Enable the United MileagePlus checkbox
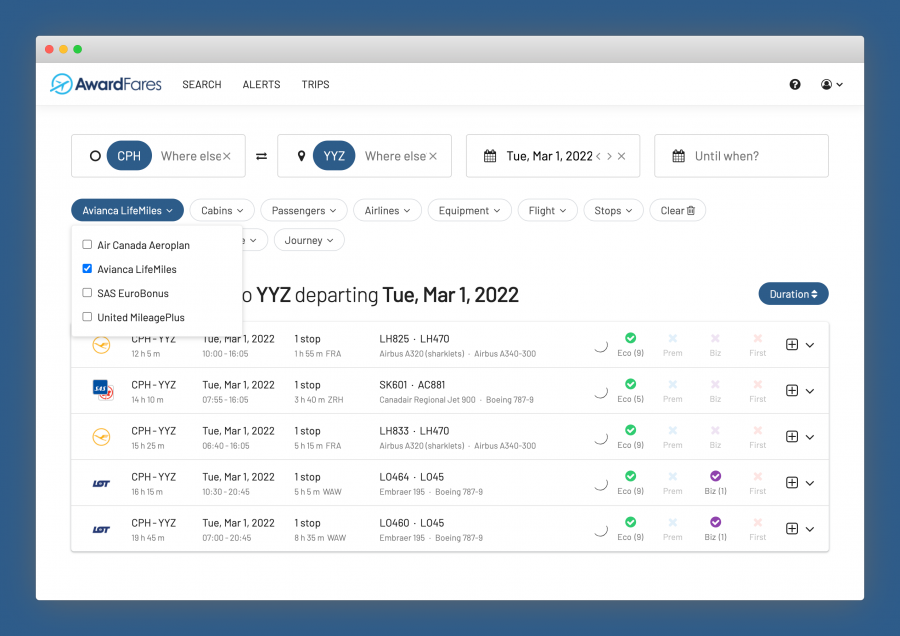Screen dimensions: 900x636 pos(87,318)
